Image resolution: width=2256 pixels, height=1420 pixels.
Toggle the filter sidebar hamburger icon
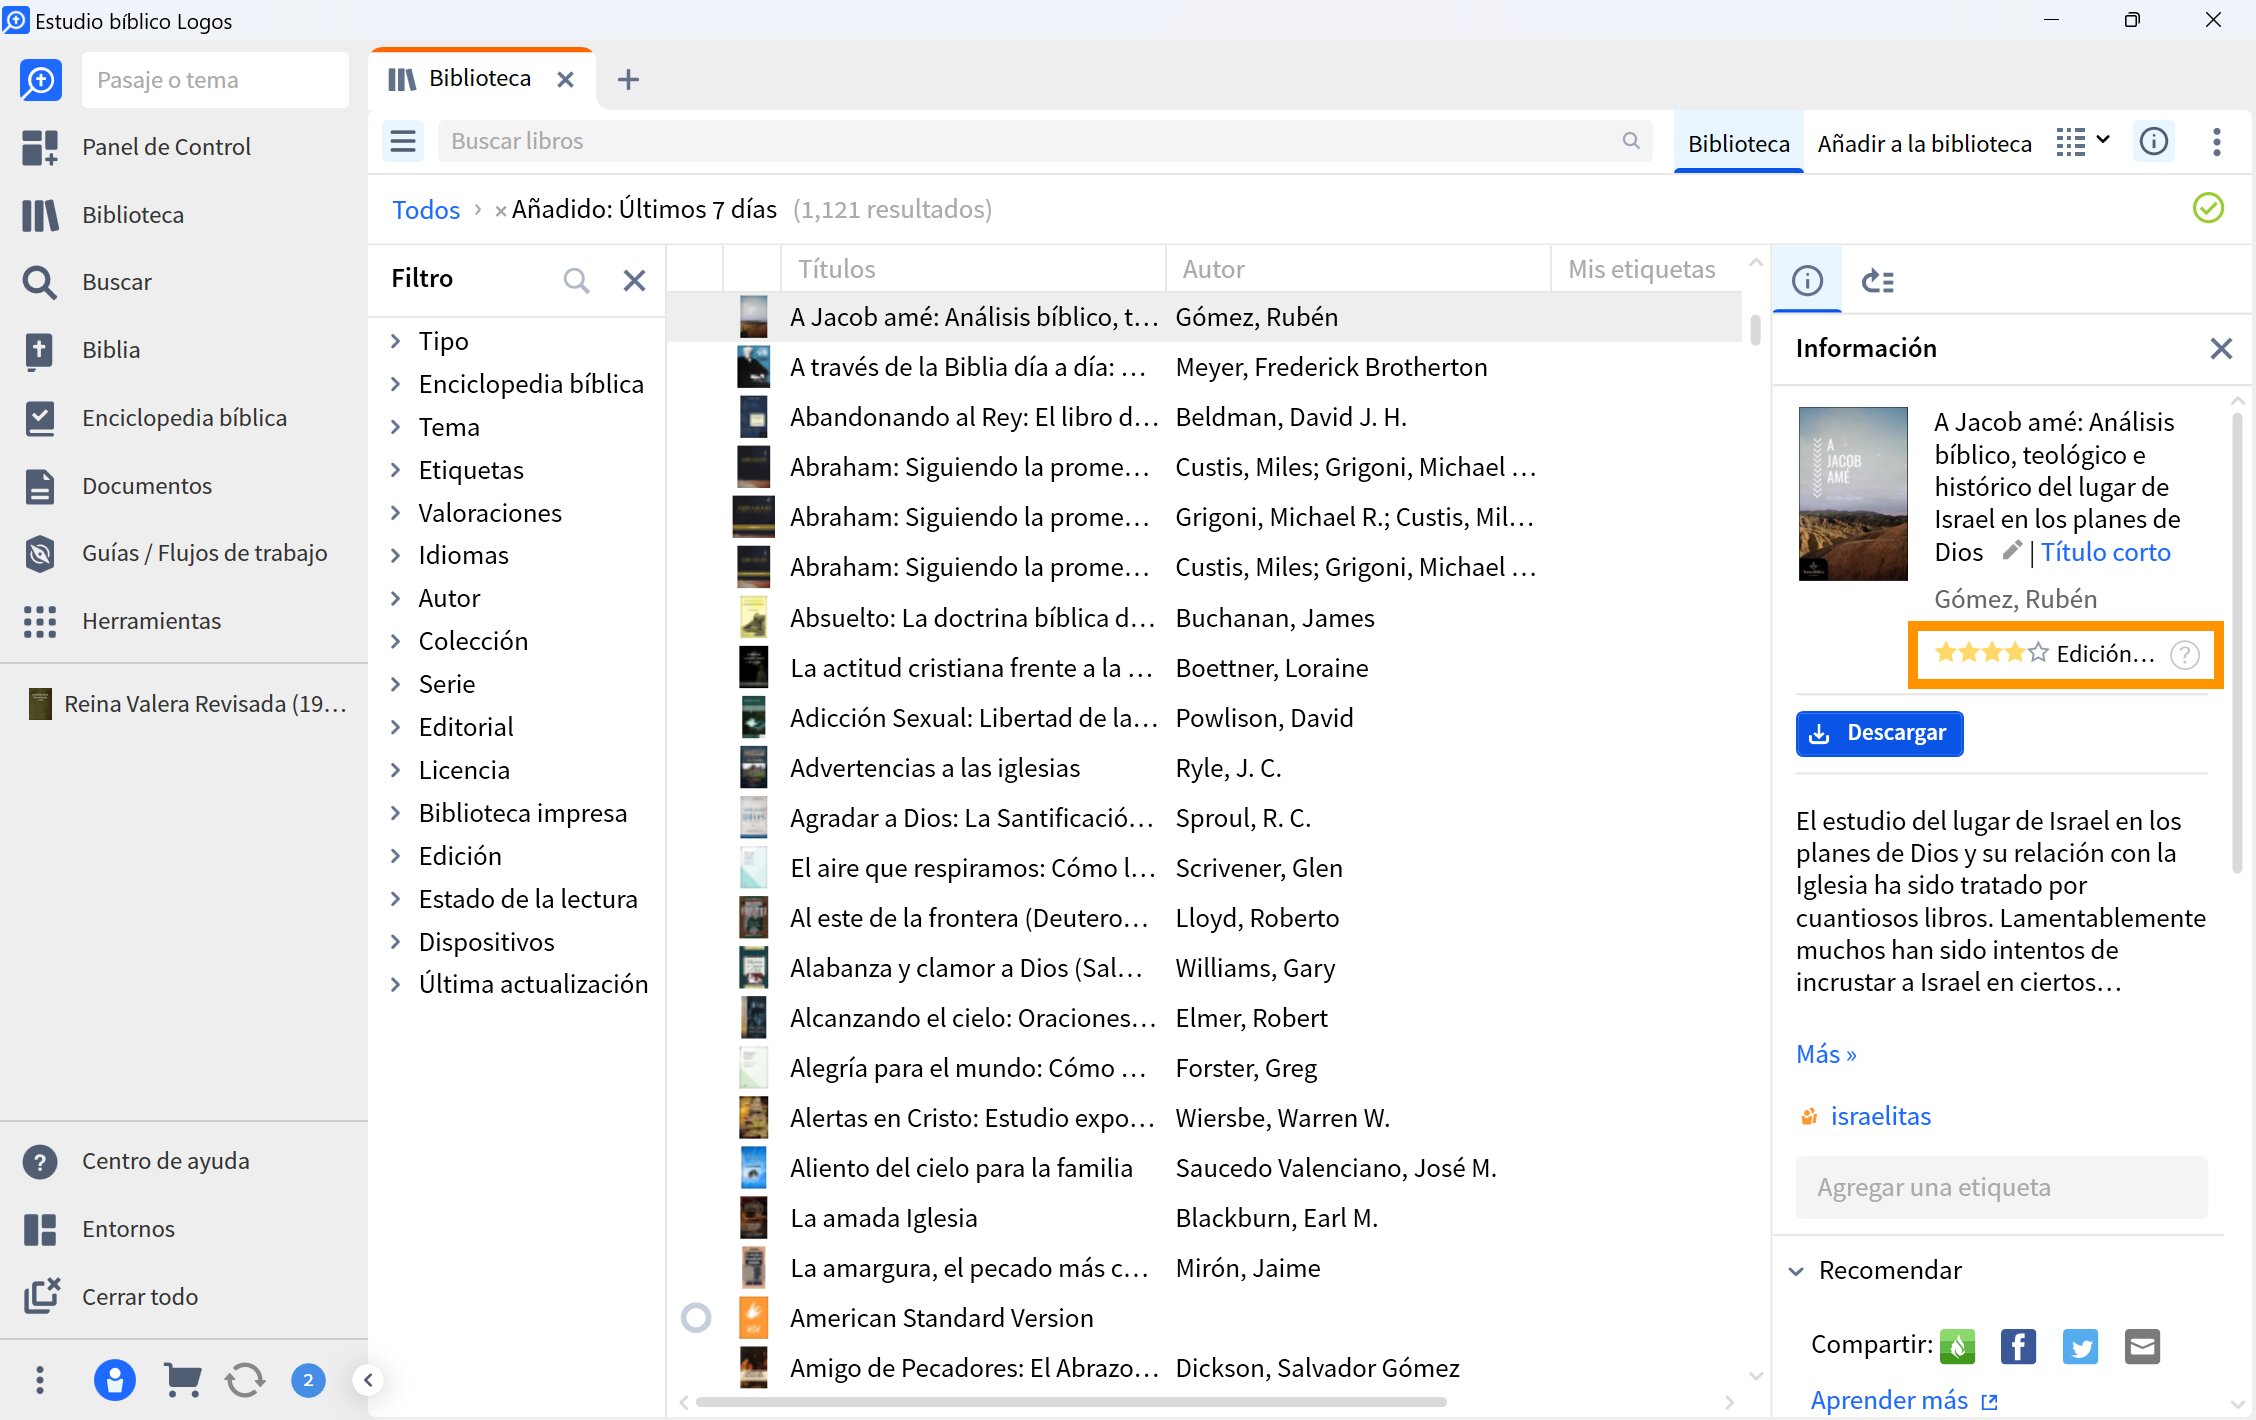[x=403, y=141]
